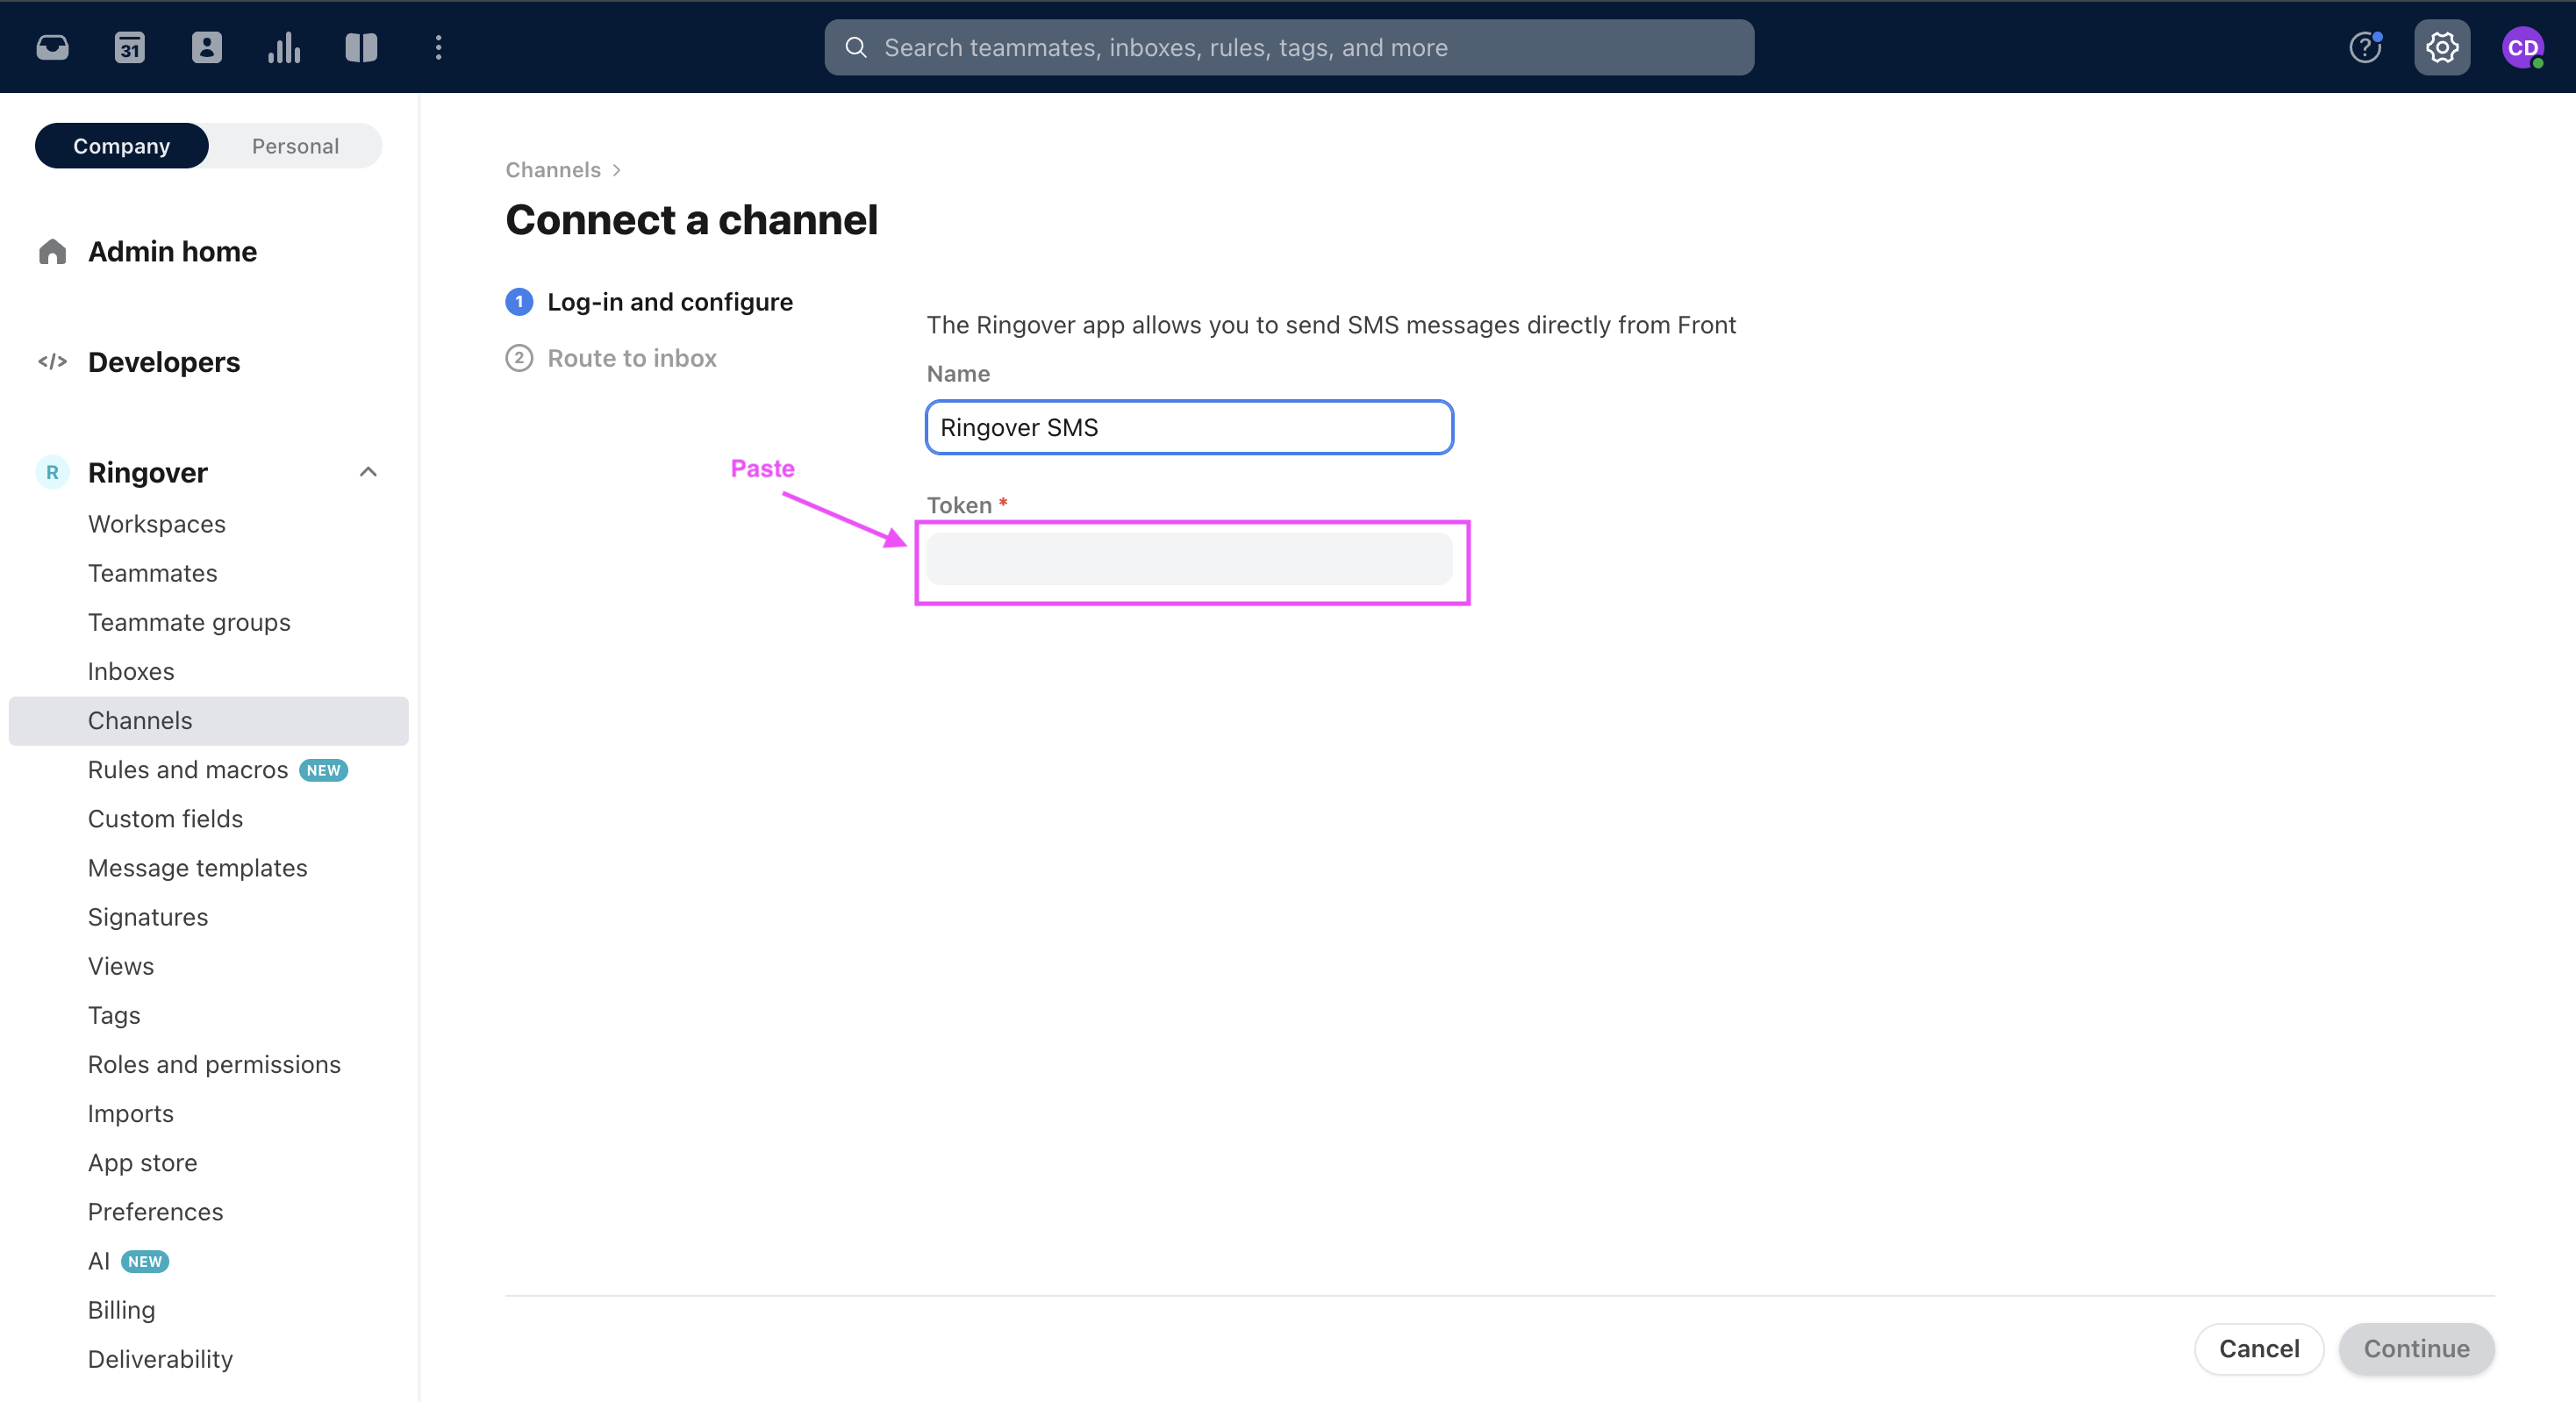Open Deliverability settings

(160, 1358)
